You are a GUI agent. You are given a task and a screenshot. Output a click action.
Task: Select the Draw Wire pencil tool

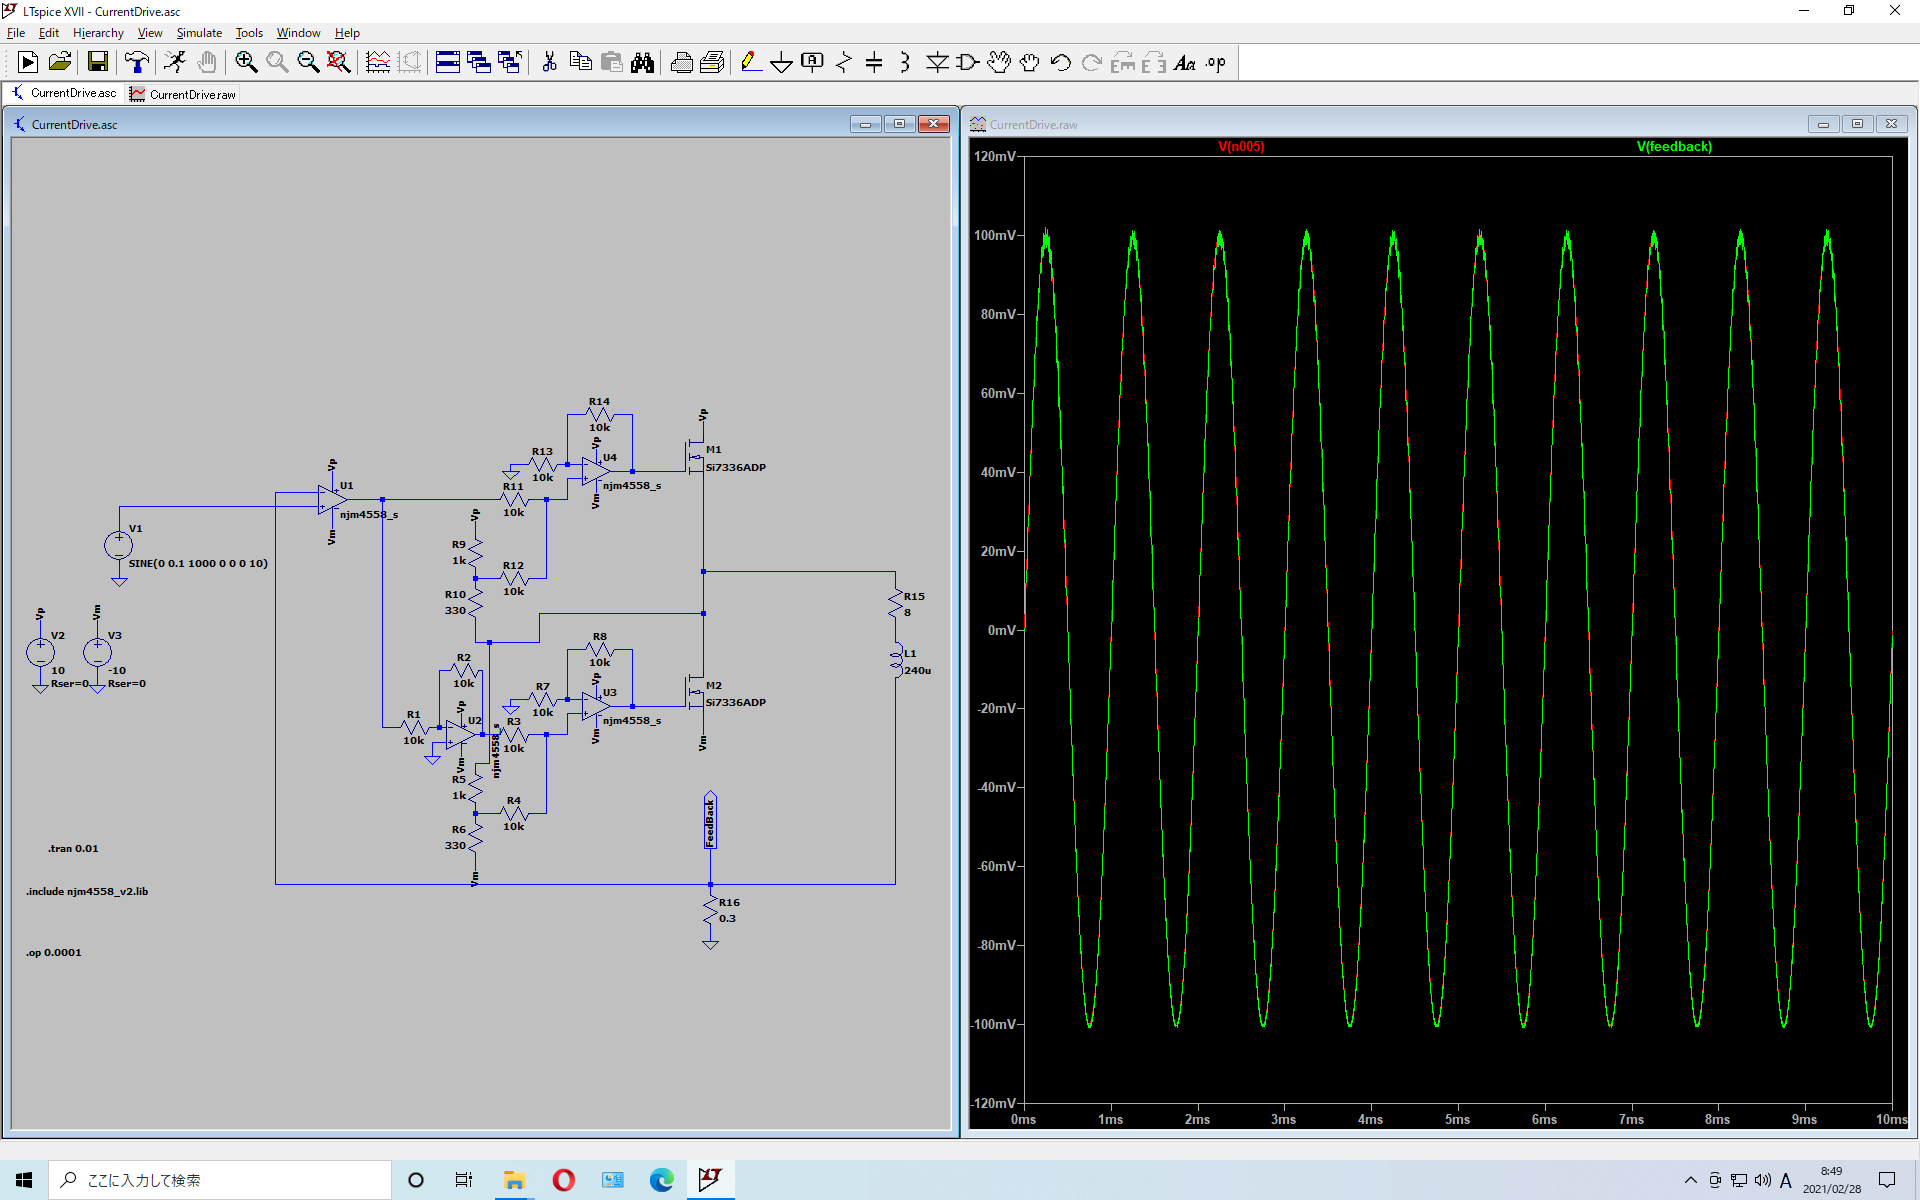click(x=751, y=63)
